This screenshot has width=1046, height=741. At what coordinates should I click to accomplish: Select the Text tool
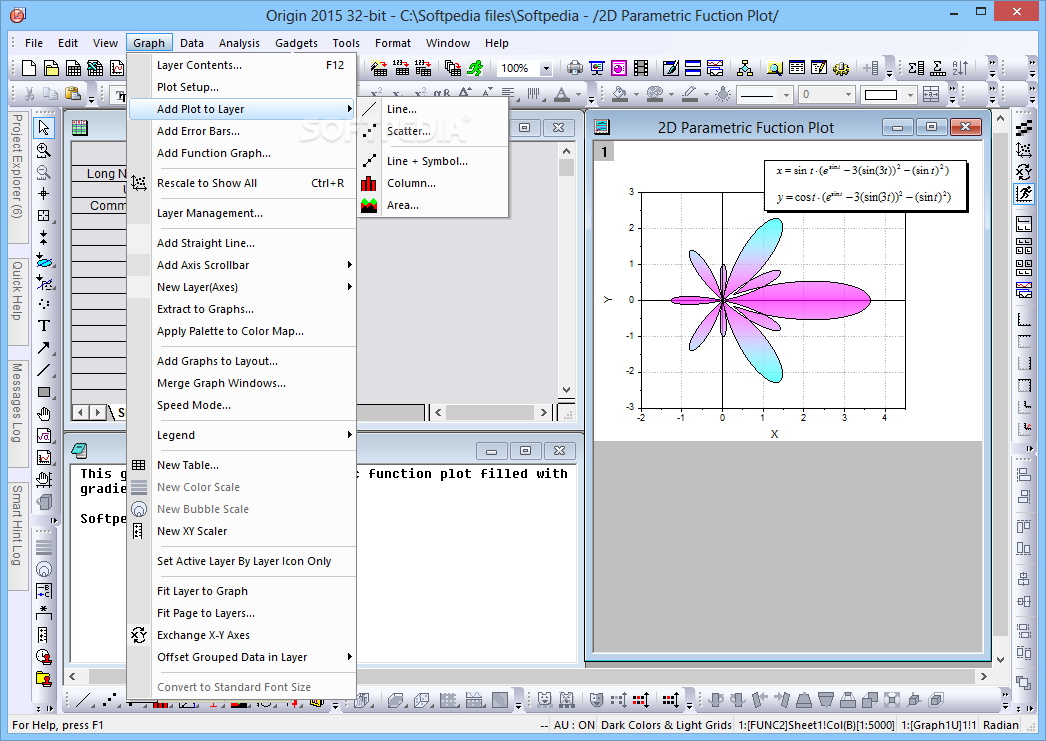tap(43, 325)
